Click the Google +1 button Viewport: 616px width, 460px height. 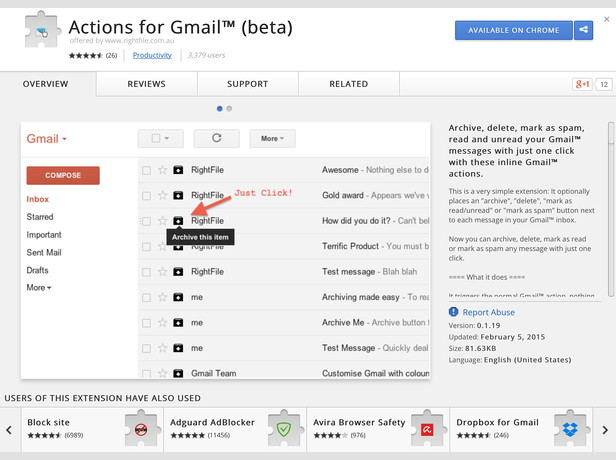[582, 84]
